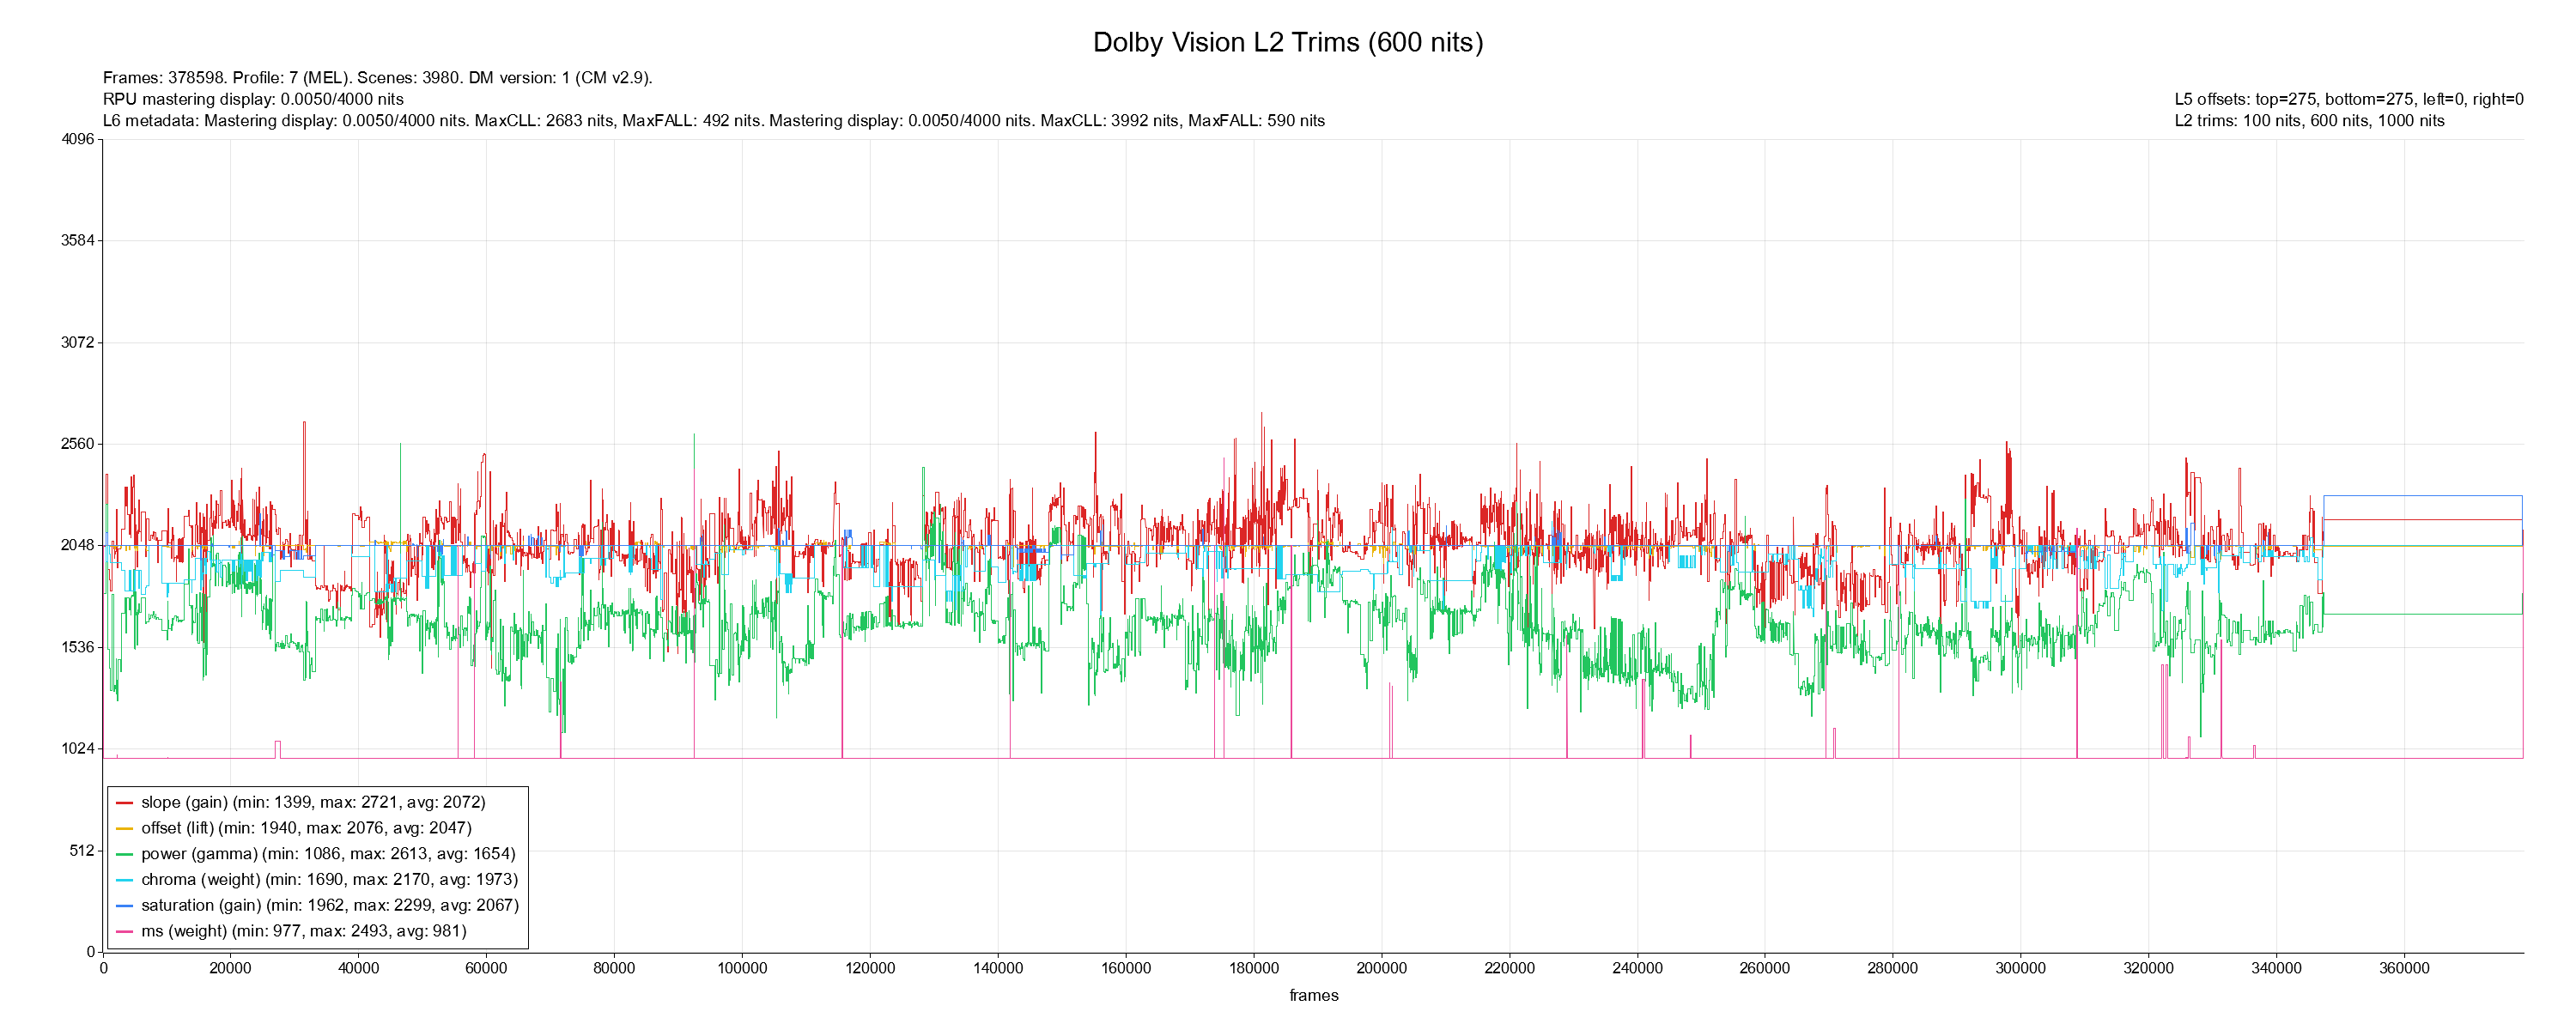Click the 360000 tick on the x-axis

pos(2403,969)
